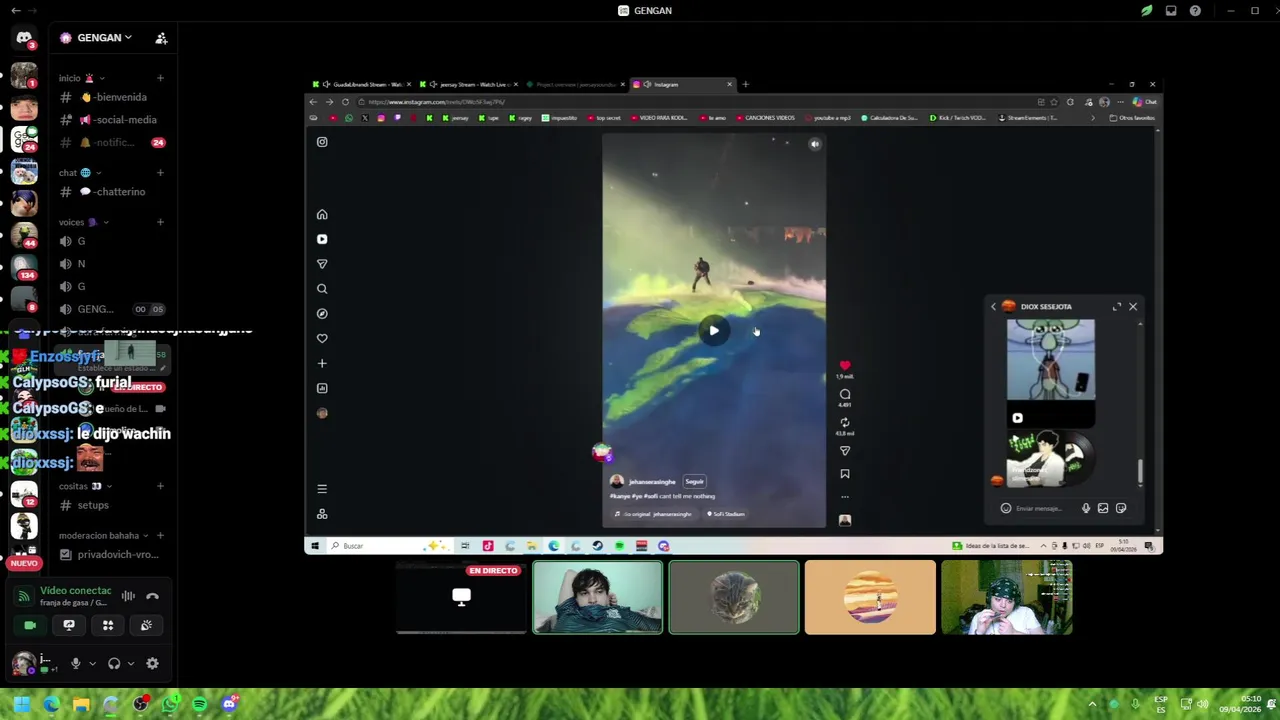Viewport: 1280px width, 720px height.
Task: Open the server with 134 notifications
Action: pyautogui.click(x=24, y=267)
